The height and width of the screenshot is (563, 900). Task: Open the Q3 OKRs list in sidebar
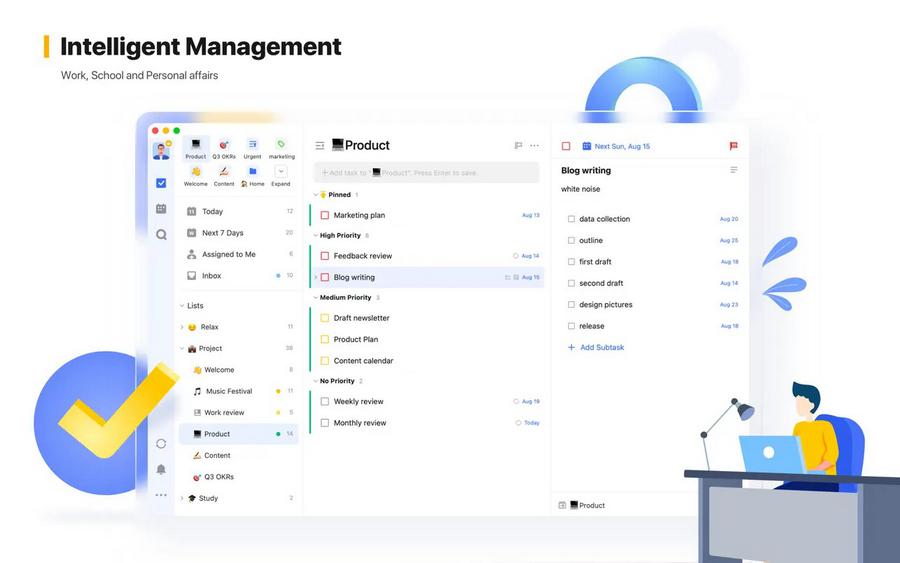(x=239, y=477)
